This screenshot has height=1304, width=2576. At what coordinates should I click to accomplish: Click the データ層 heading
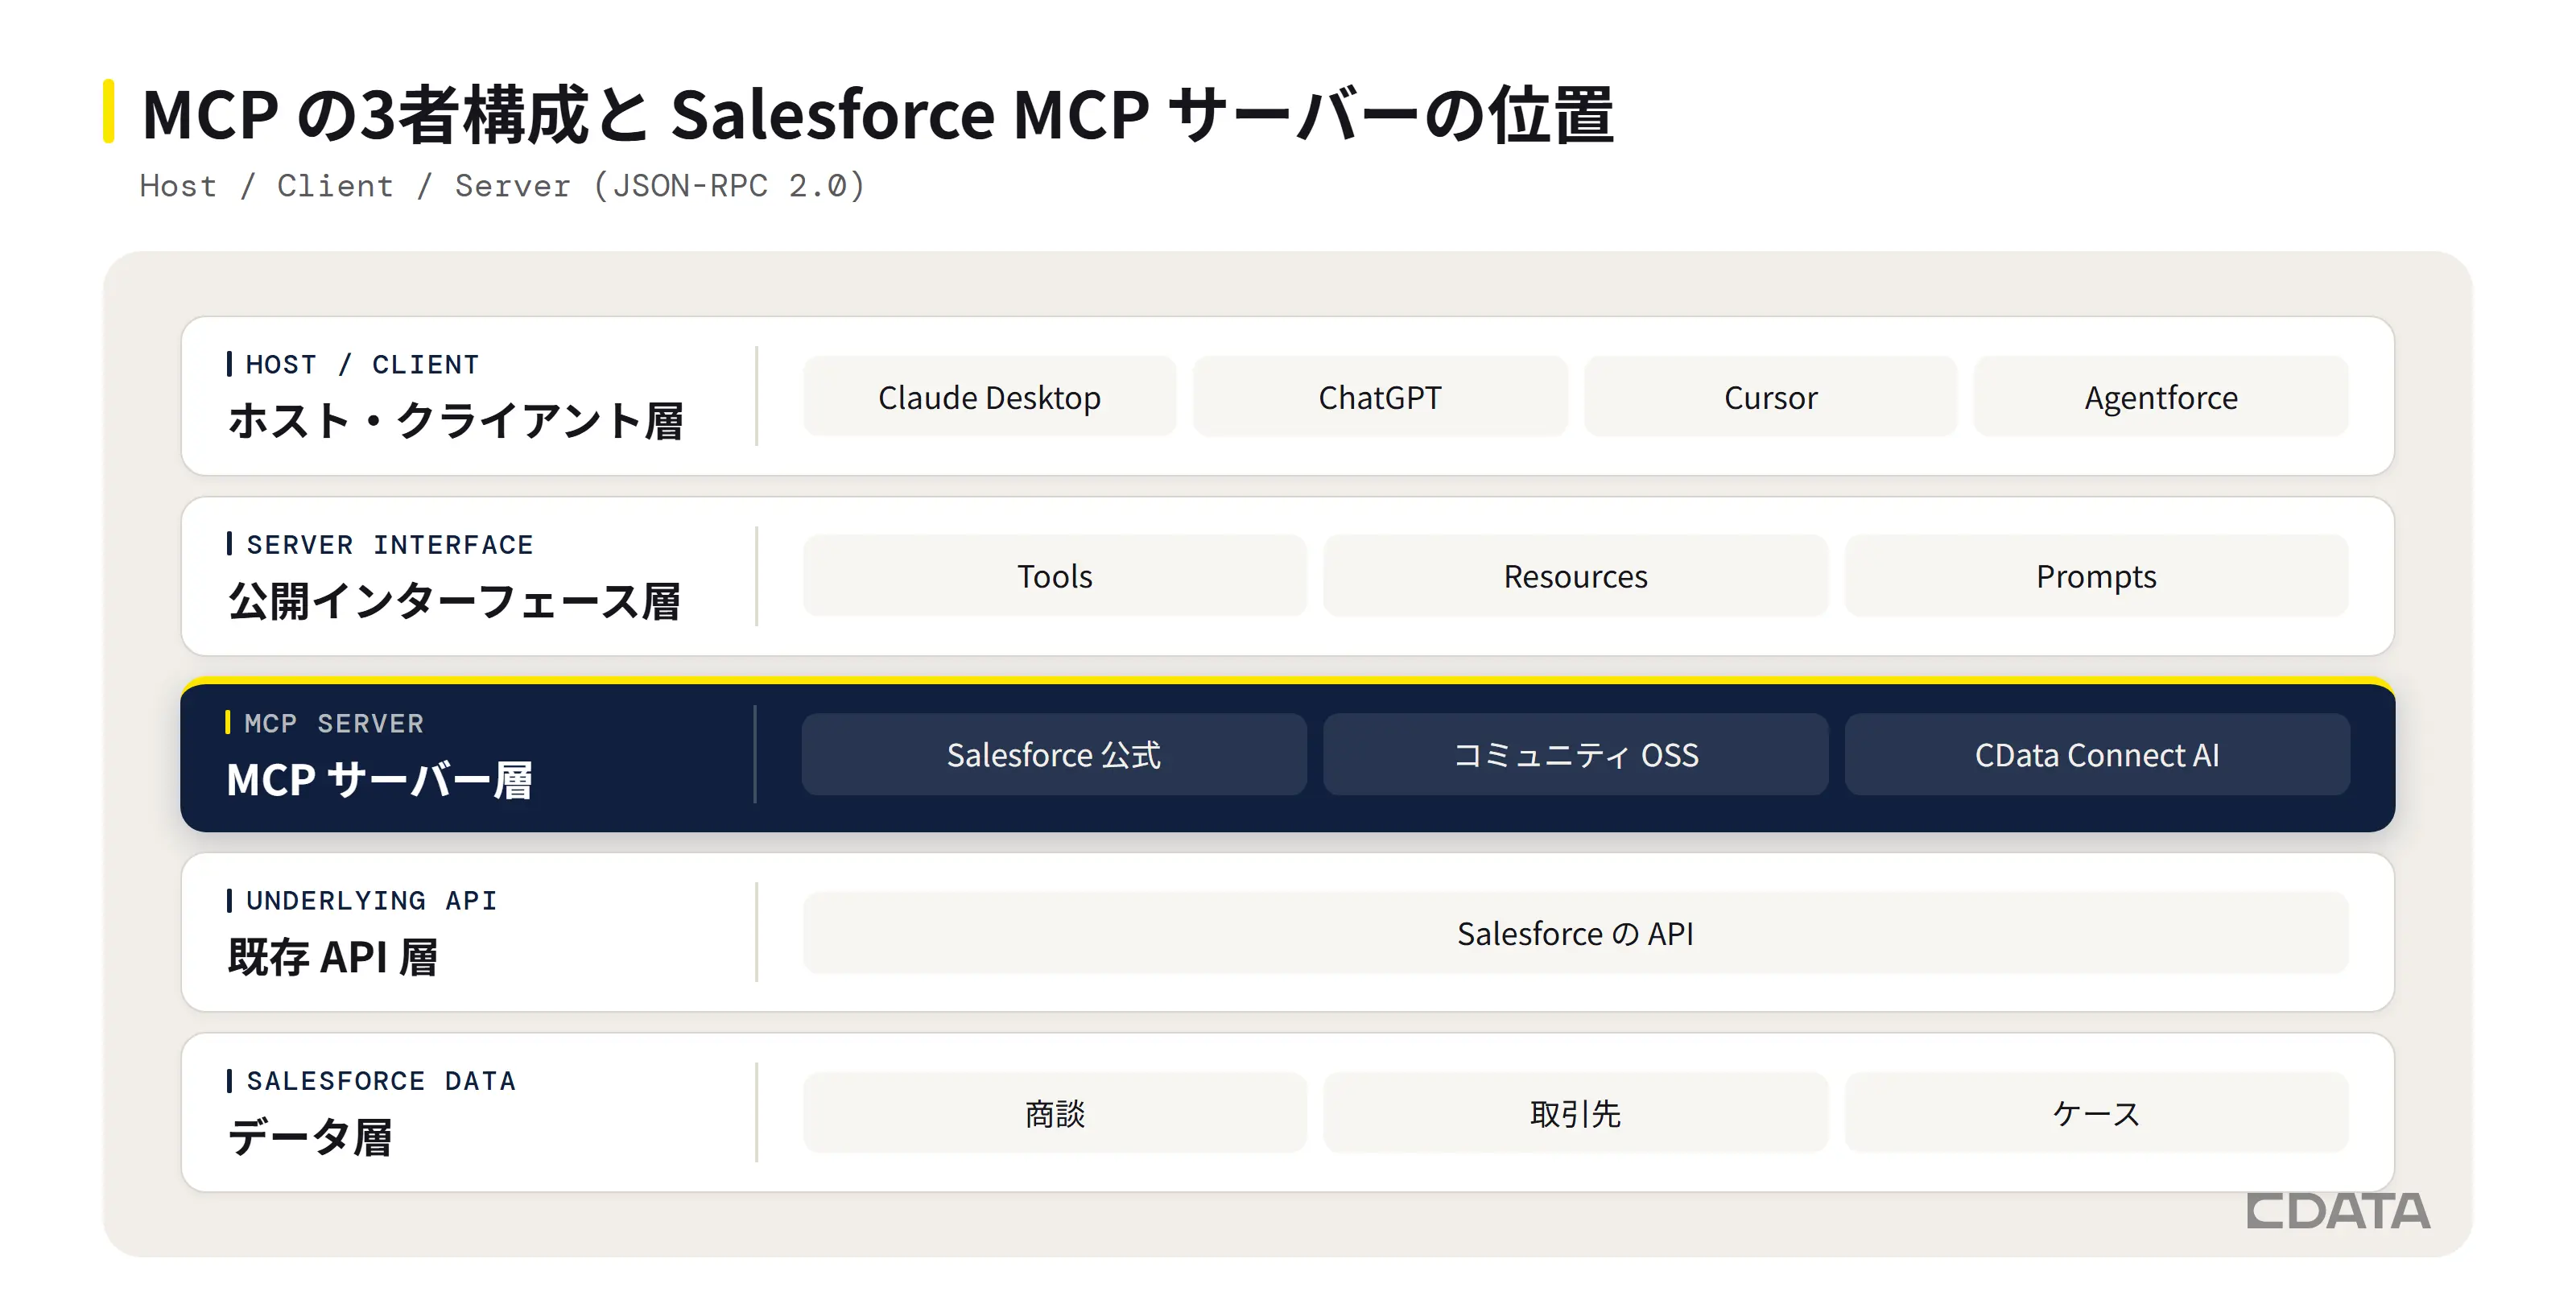tap(309, 1137)
